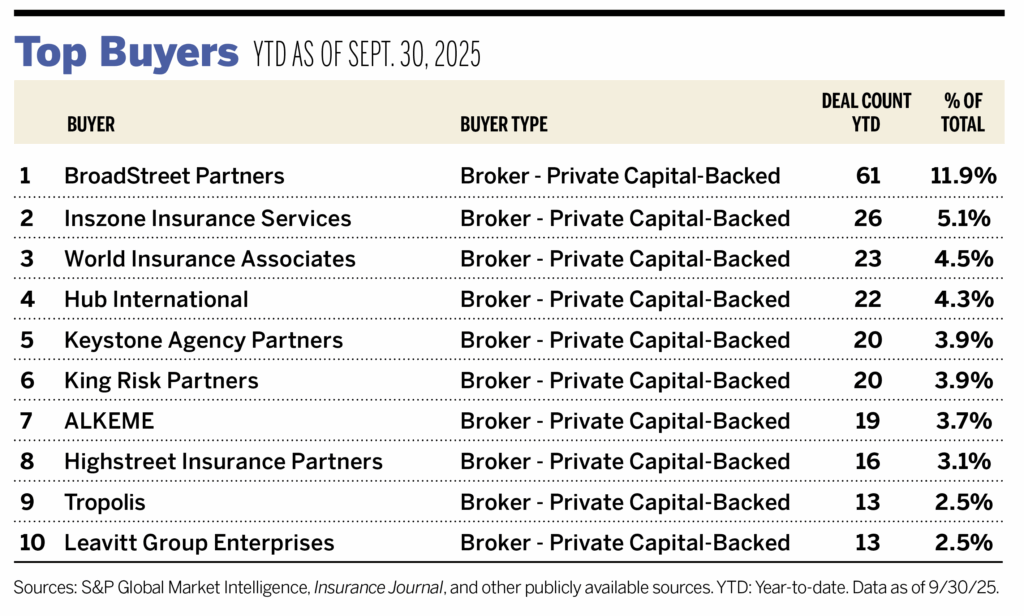Click the Hub International buyer entry
This screenshot has width=1024, height=616.
click(156, 299)
